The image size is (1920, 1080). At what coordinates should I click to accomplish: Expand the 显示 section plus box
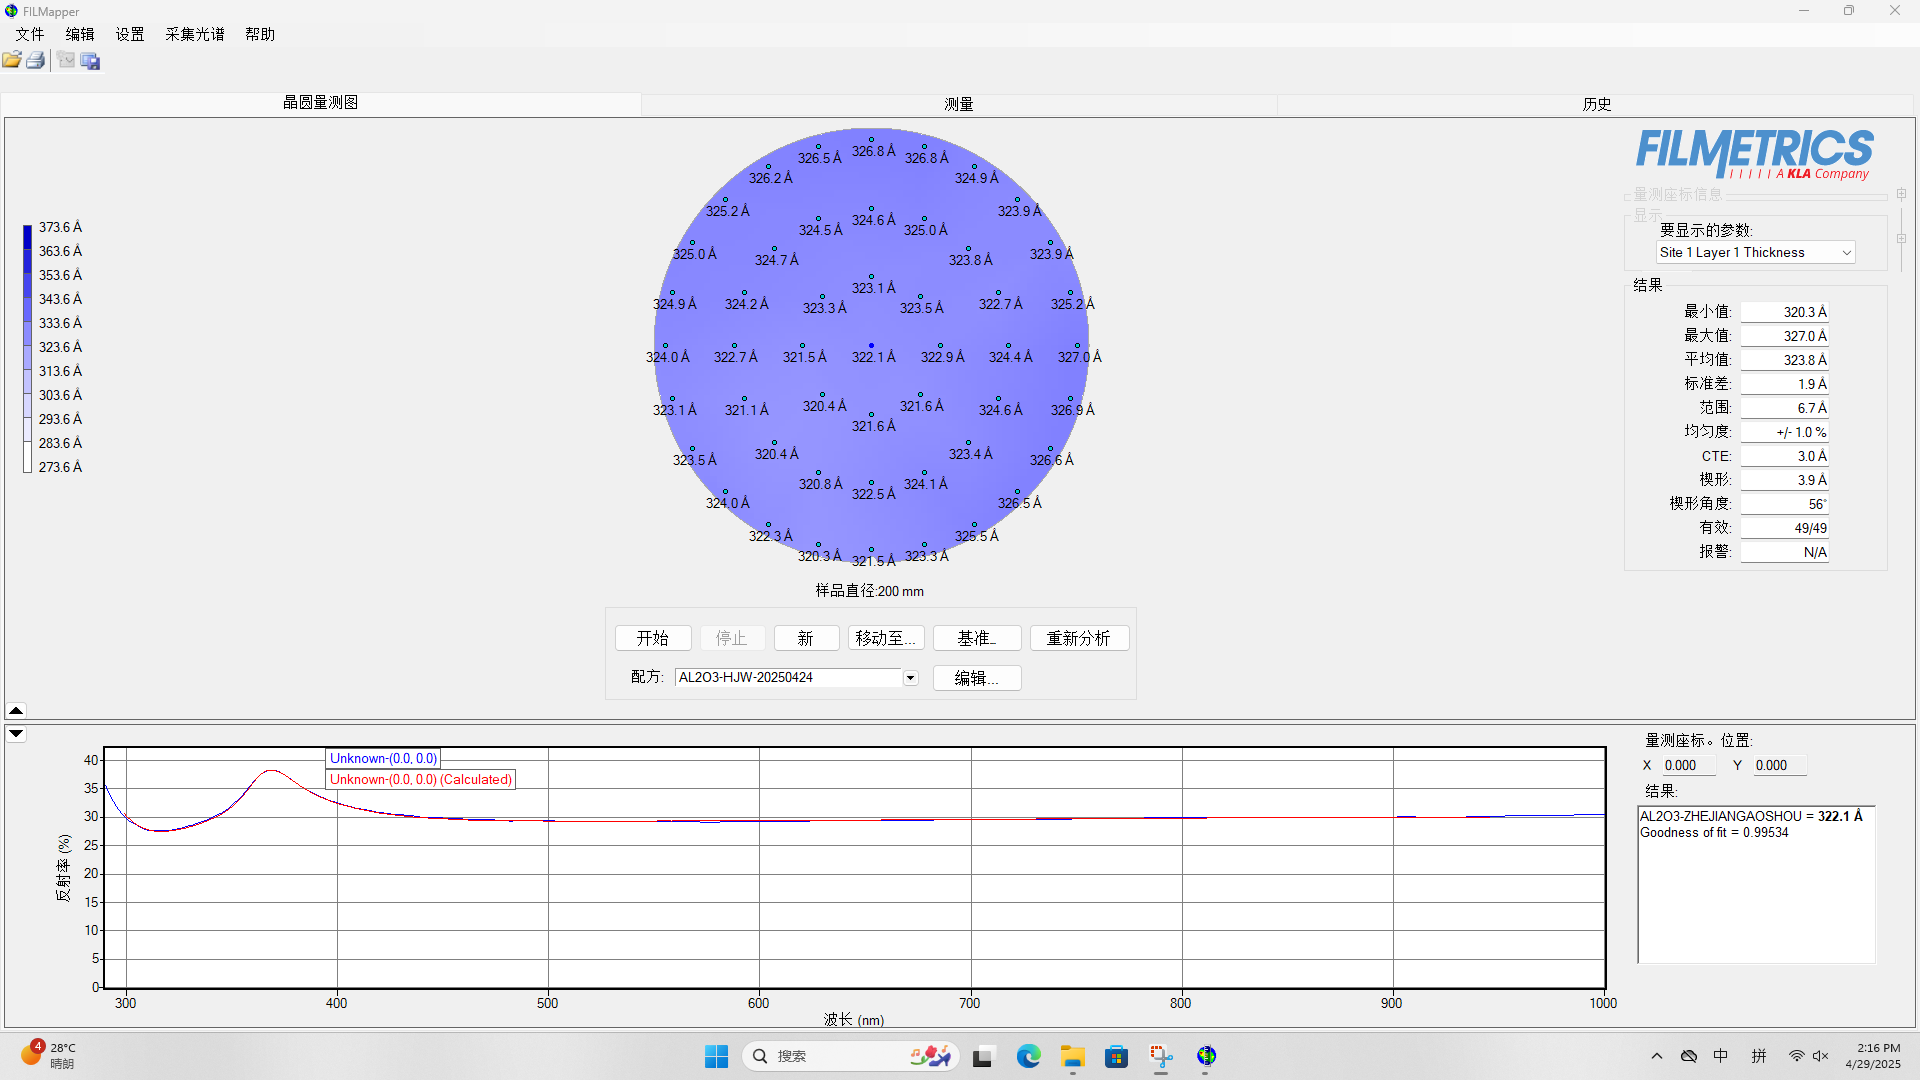tap(1901, 238)
